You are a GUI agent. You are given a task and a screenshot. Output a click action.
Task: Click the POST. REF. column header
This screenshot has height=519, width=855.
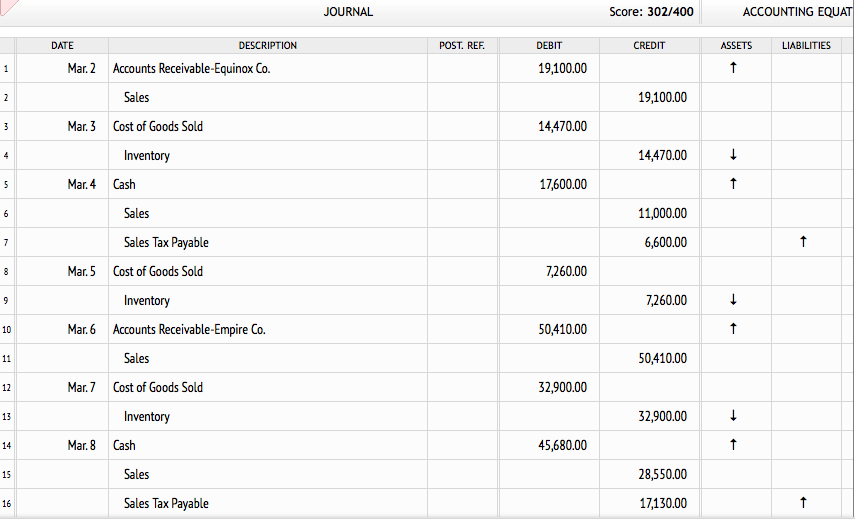click(462, 46)
